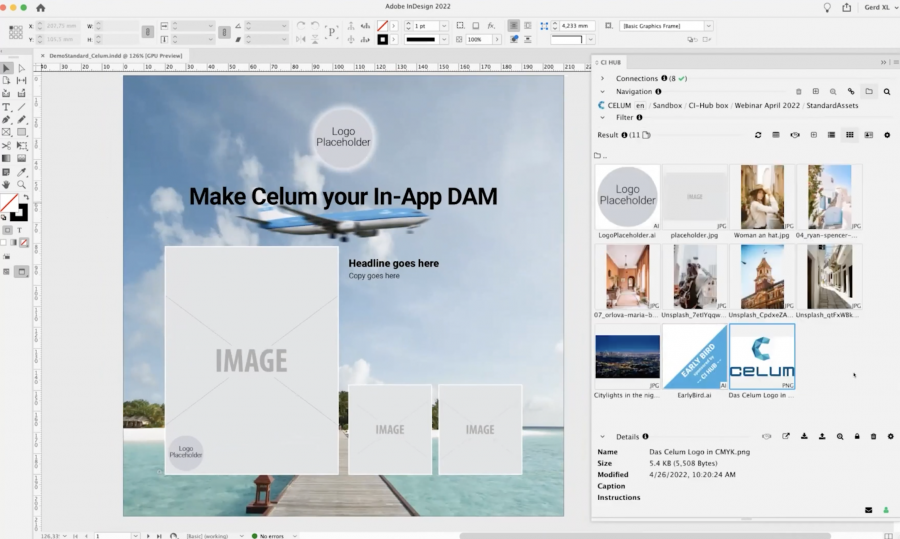Viewport: 900px width, 539px height.
Task: Select the Rectangle Frame tool
Action: (x=6, y=132)
